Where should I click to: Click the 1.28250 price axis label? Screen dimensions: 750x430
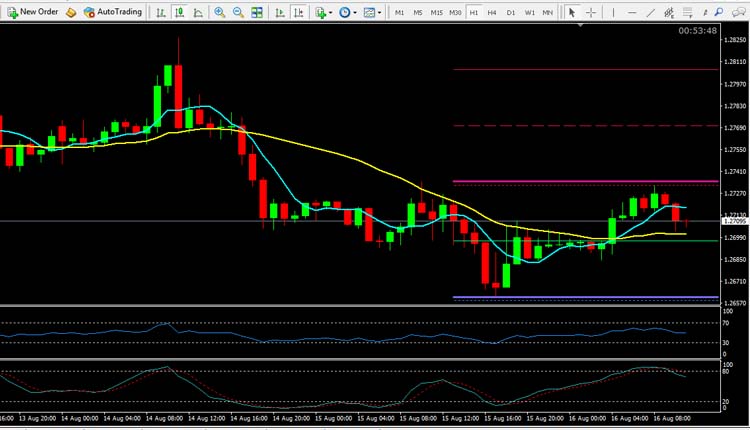tap(735, 40)
